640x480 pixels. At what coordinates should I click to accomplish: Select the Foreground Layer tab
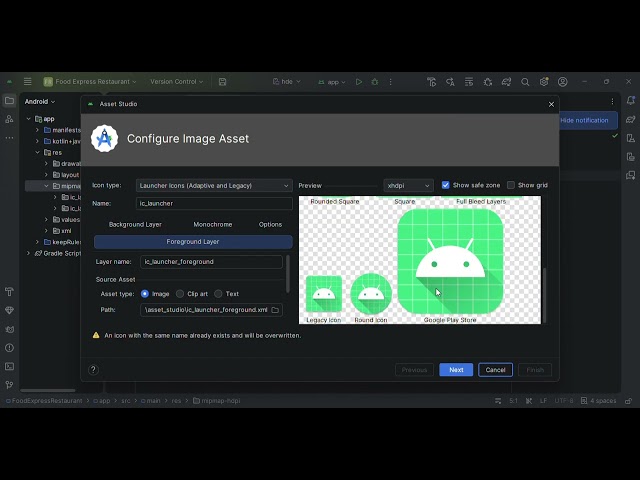pos(193,242)
